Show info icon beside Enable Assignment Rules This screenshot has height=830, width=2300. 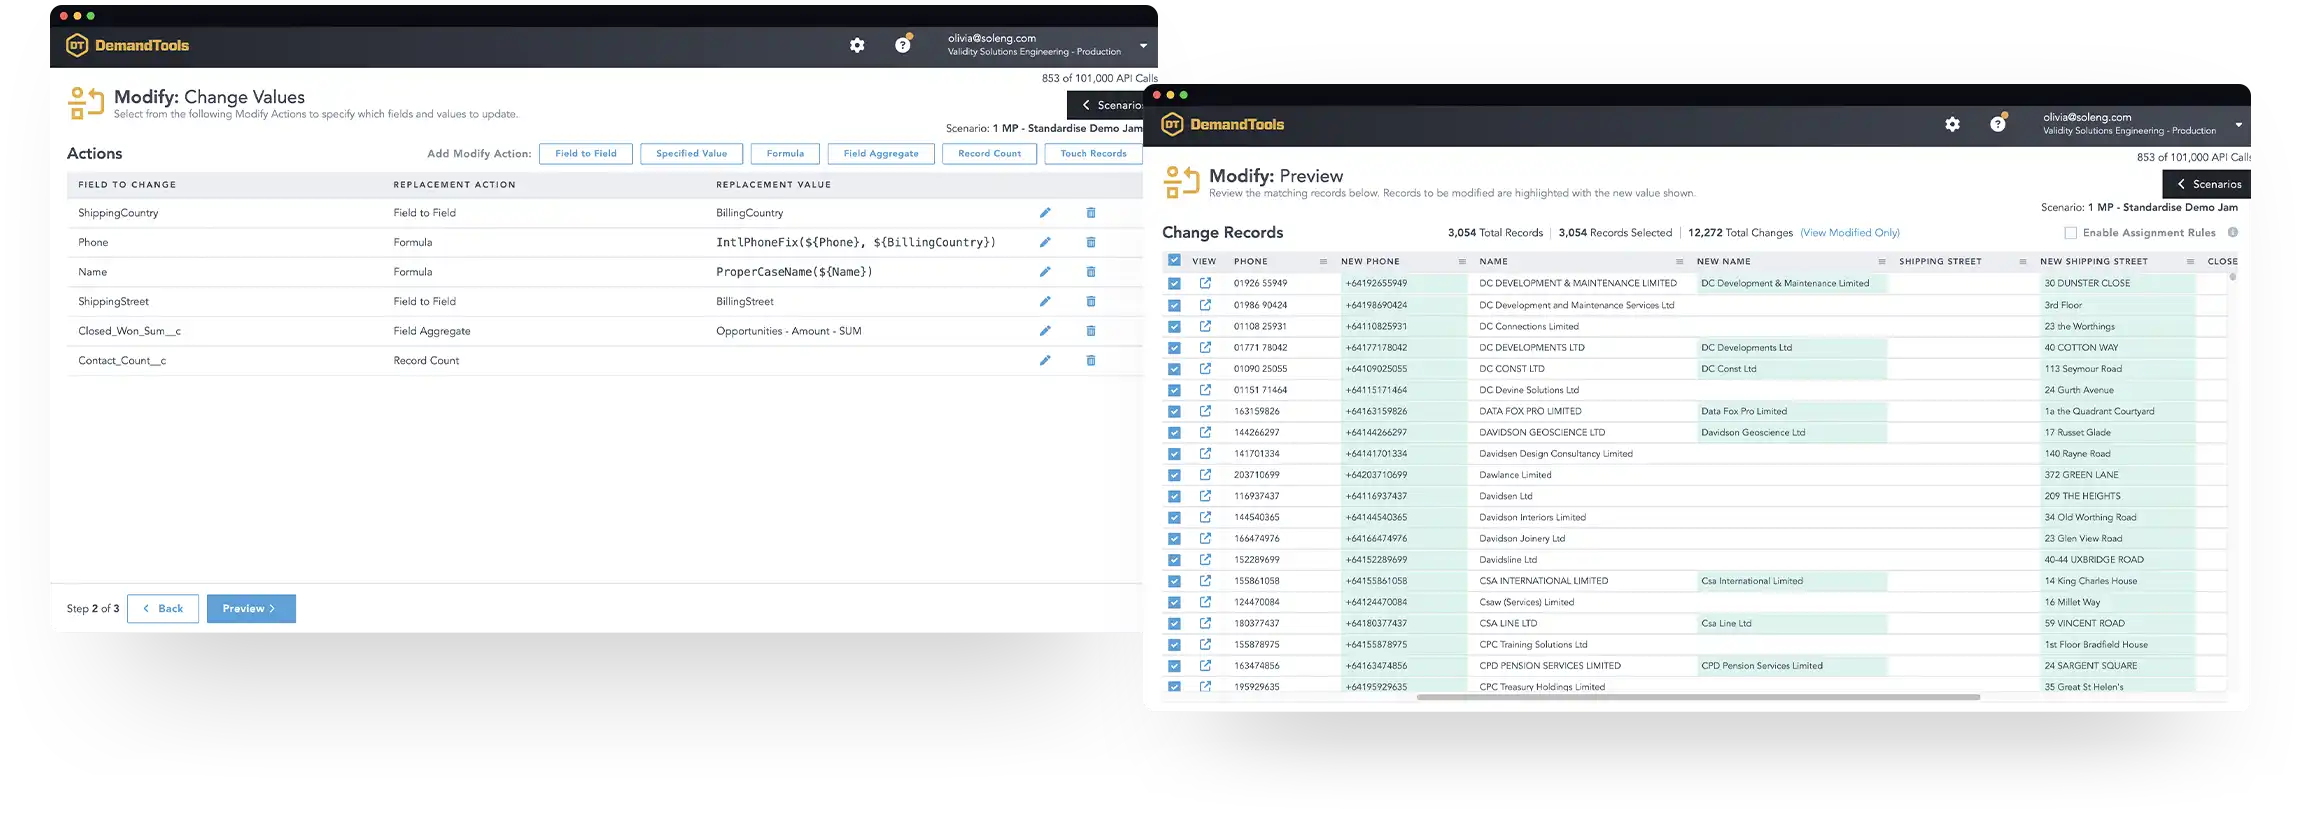(2233, 232)
